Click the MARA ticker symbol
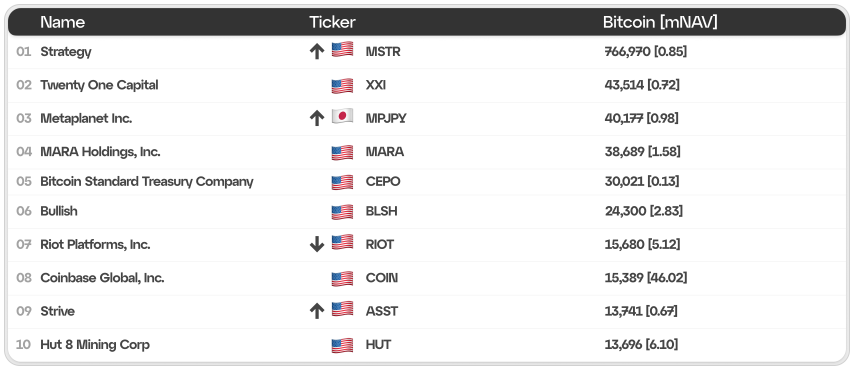The image size is (854, 370). (x=385, y=151)
